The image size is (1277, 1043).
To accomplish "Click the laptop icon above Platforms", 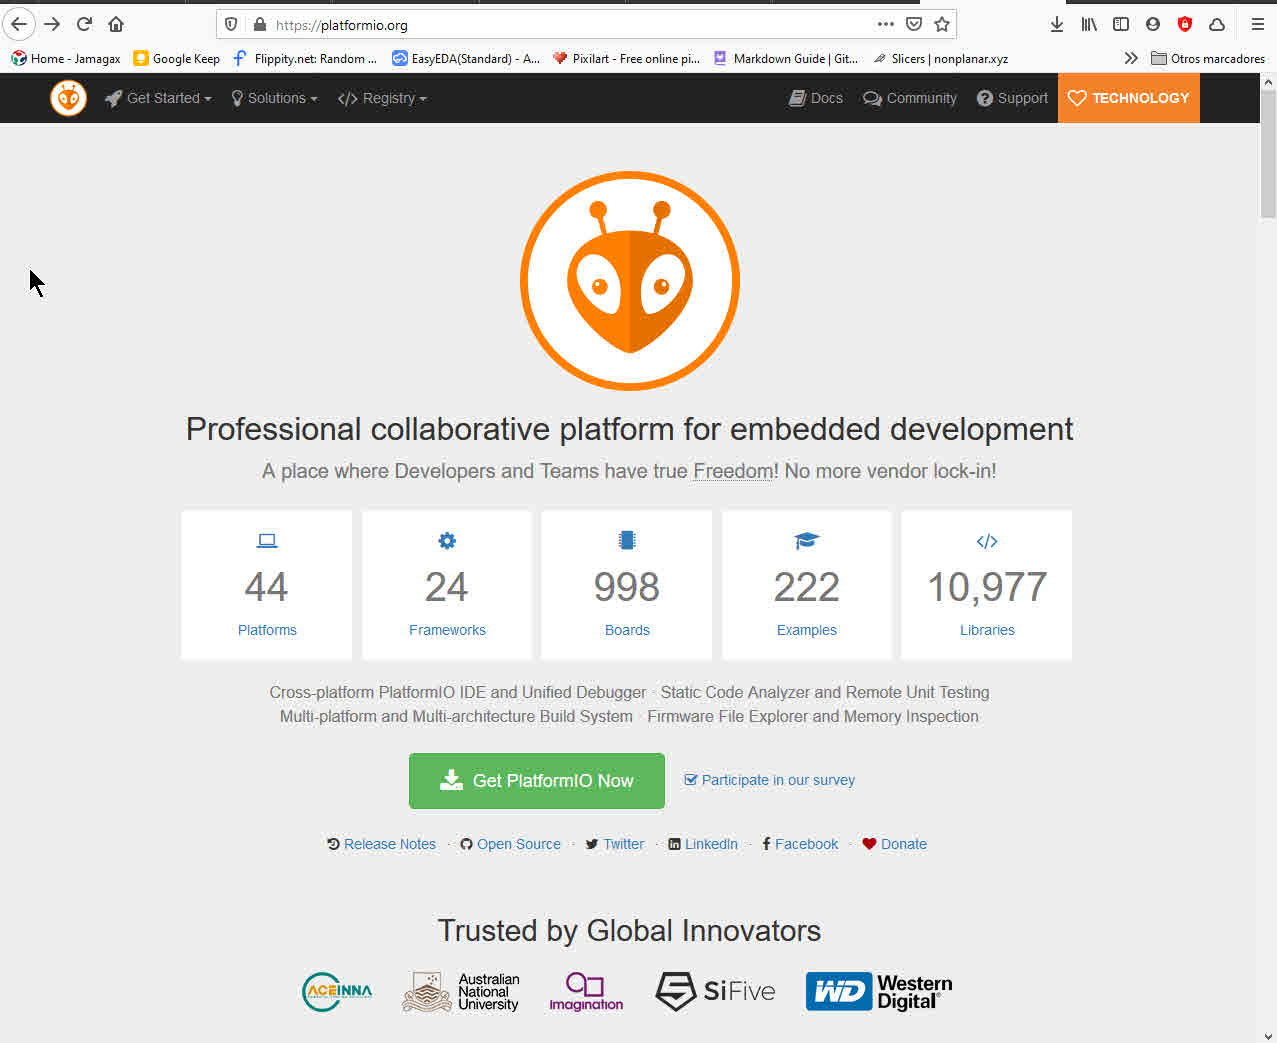I will (x=267, y=541).
